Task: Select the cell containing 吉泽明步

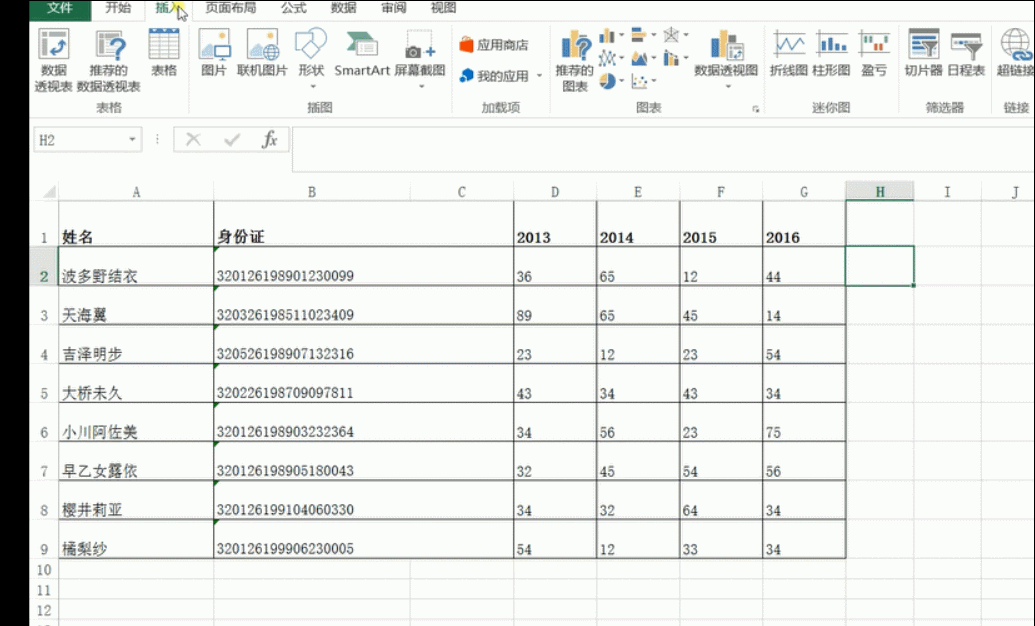Action: pos(136,345)
